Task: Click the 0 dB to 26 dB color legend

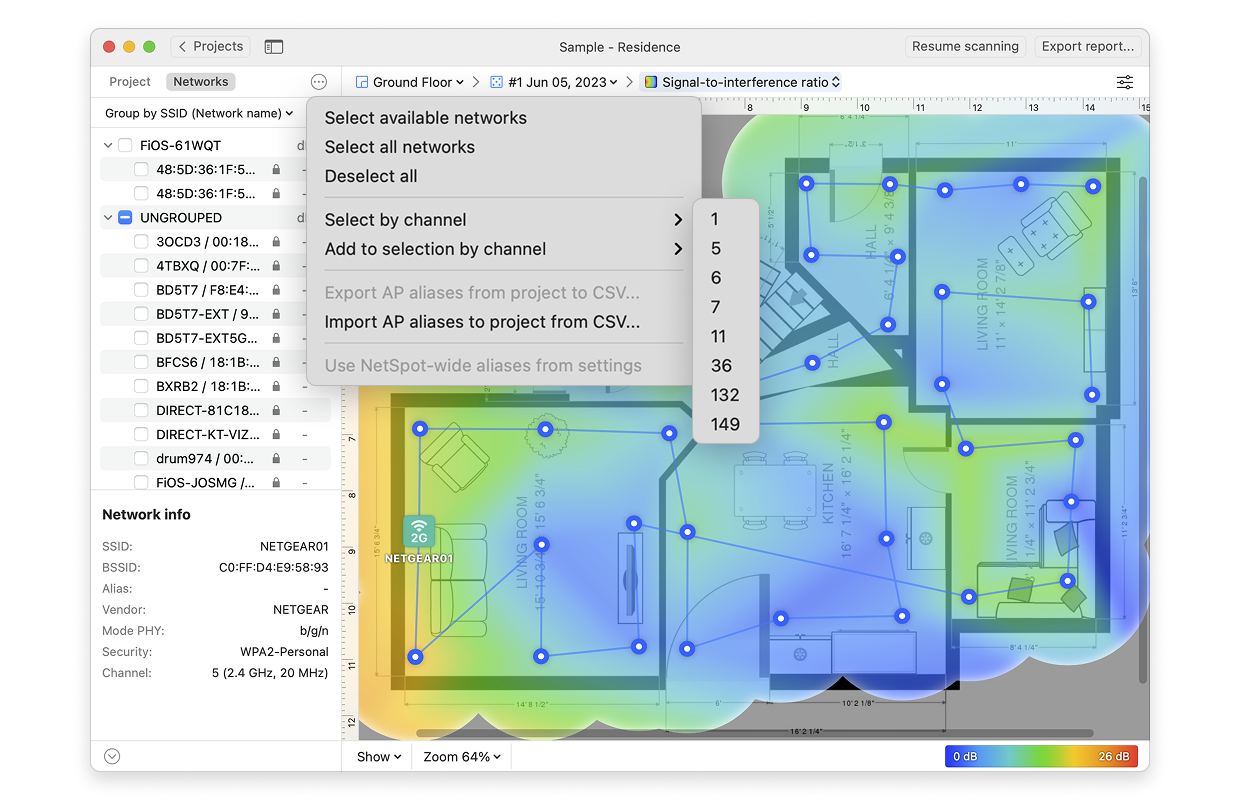Action: point(1041,756)
